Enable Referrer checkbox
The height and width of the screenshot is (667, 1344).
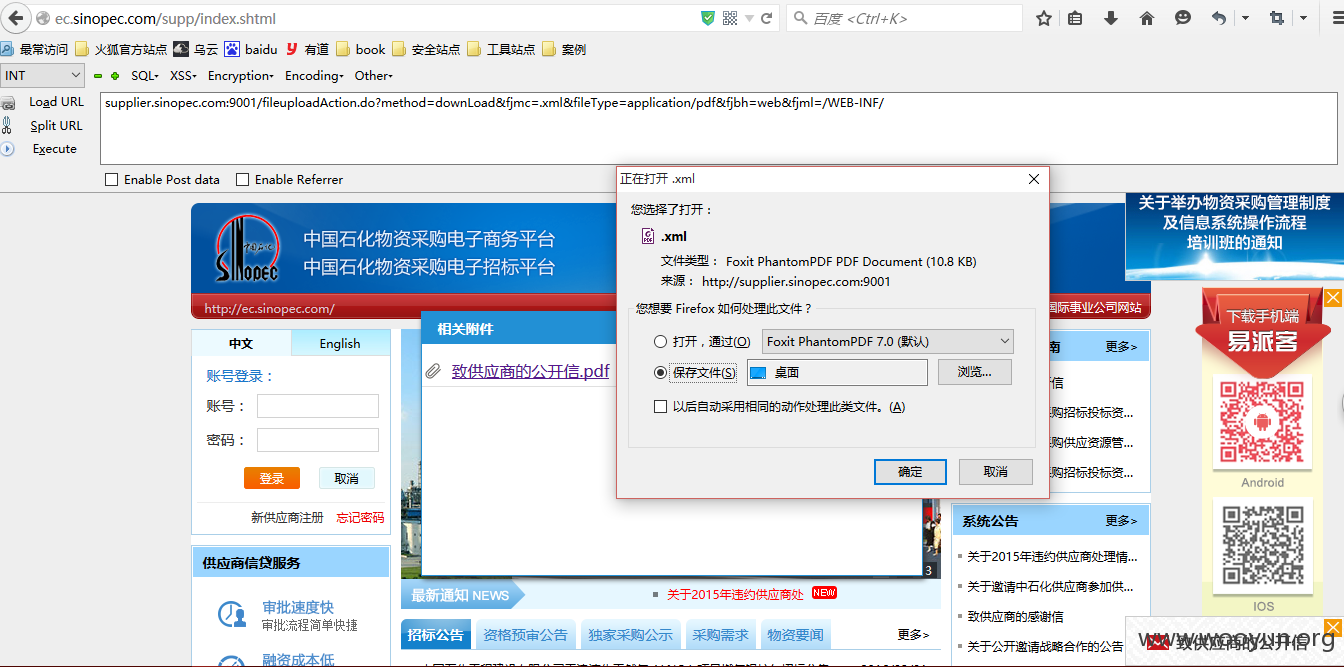pos(242,180)
